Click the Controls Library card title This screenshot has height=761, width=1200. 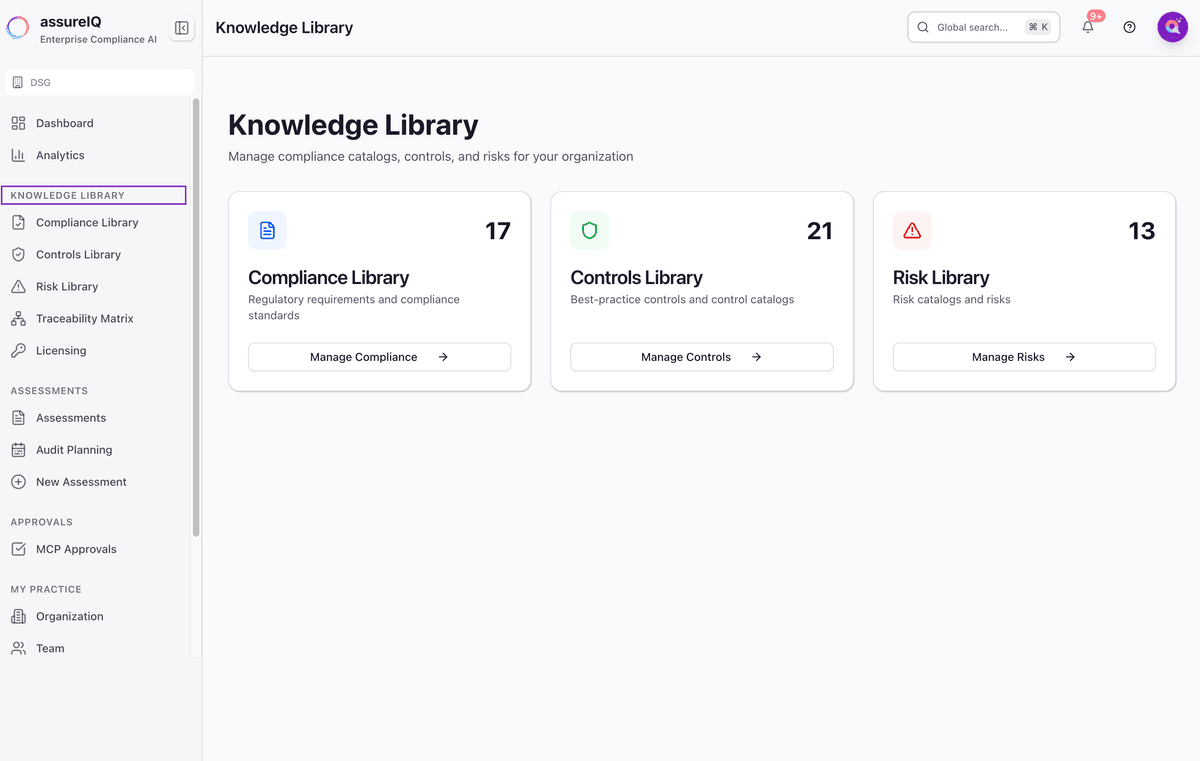pos(636,278)
